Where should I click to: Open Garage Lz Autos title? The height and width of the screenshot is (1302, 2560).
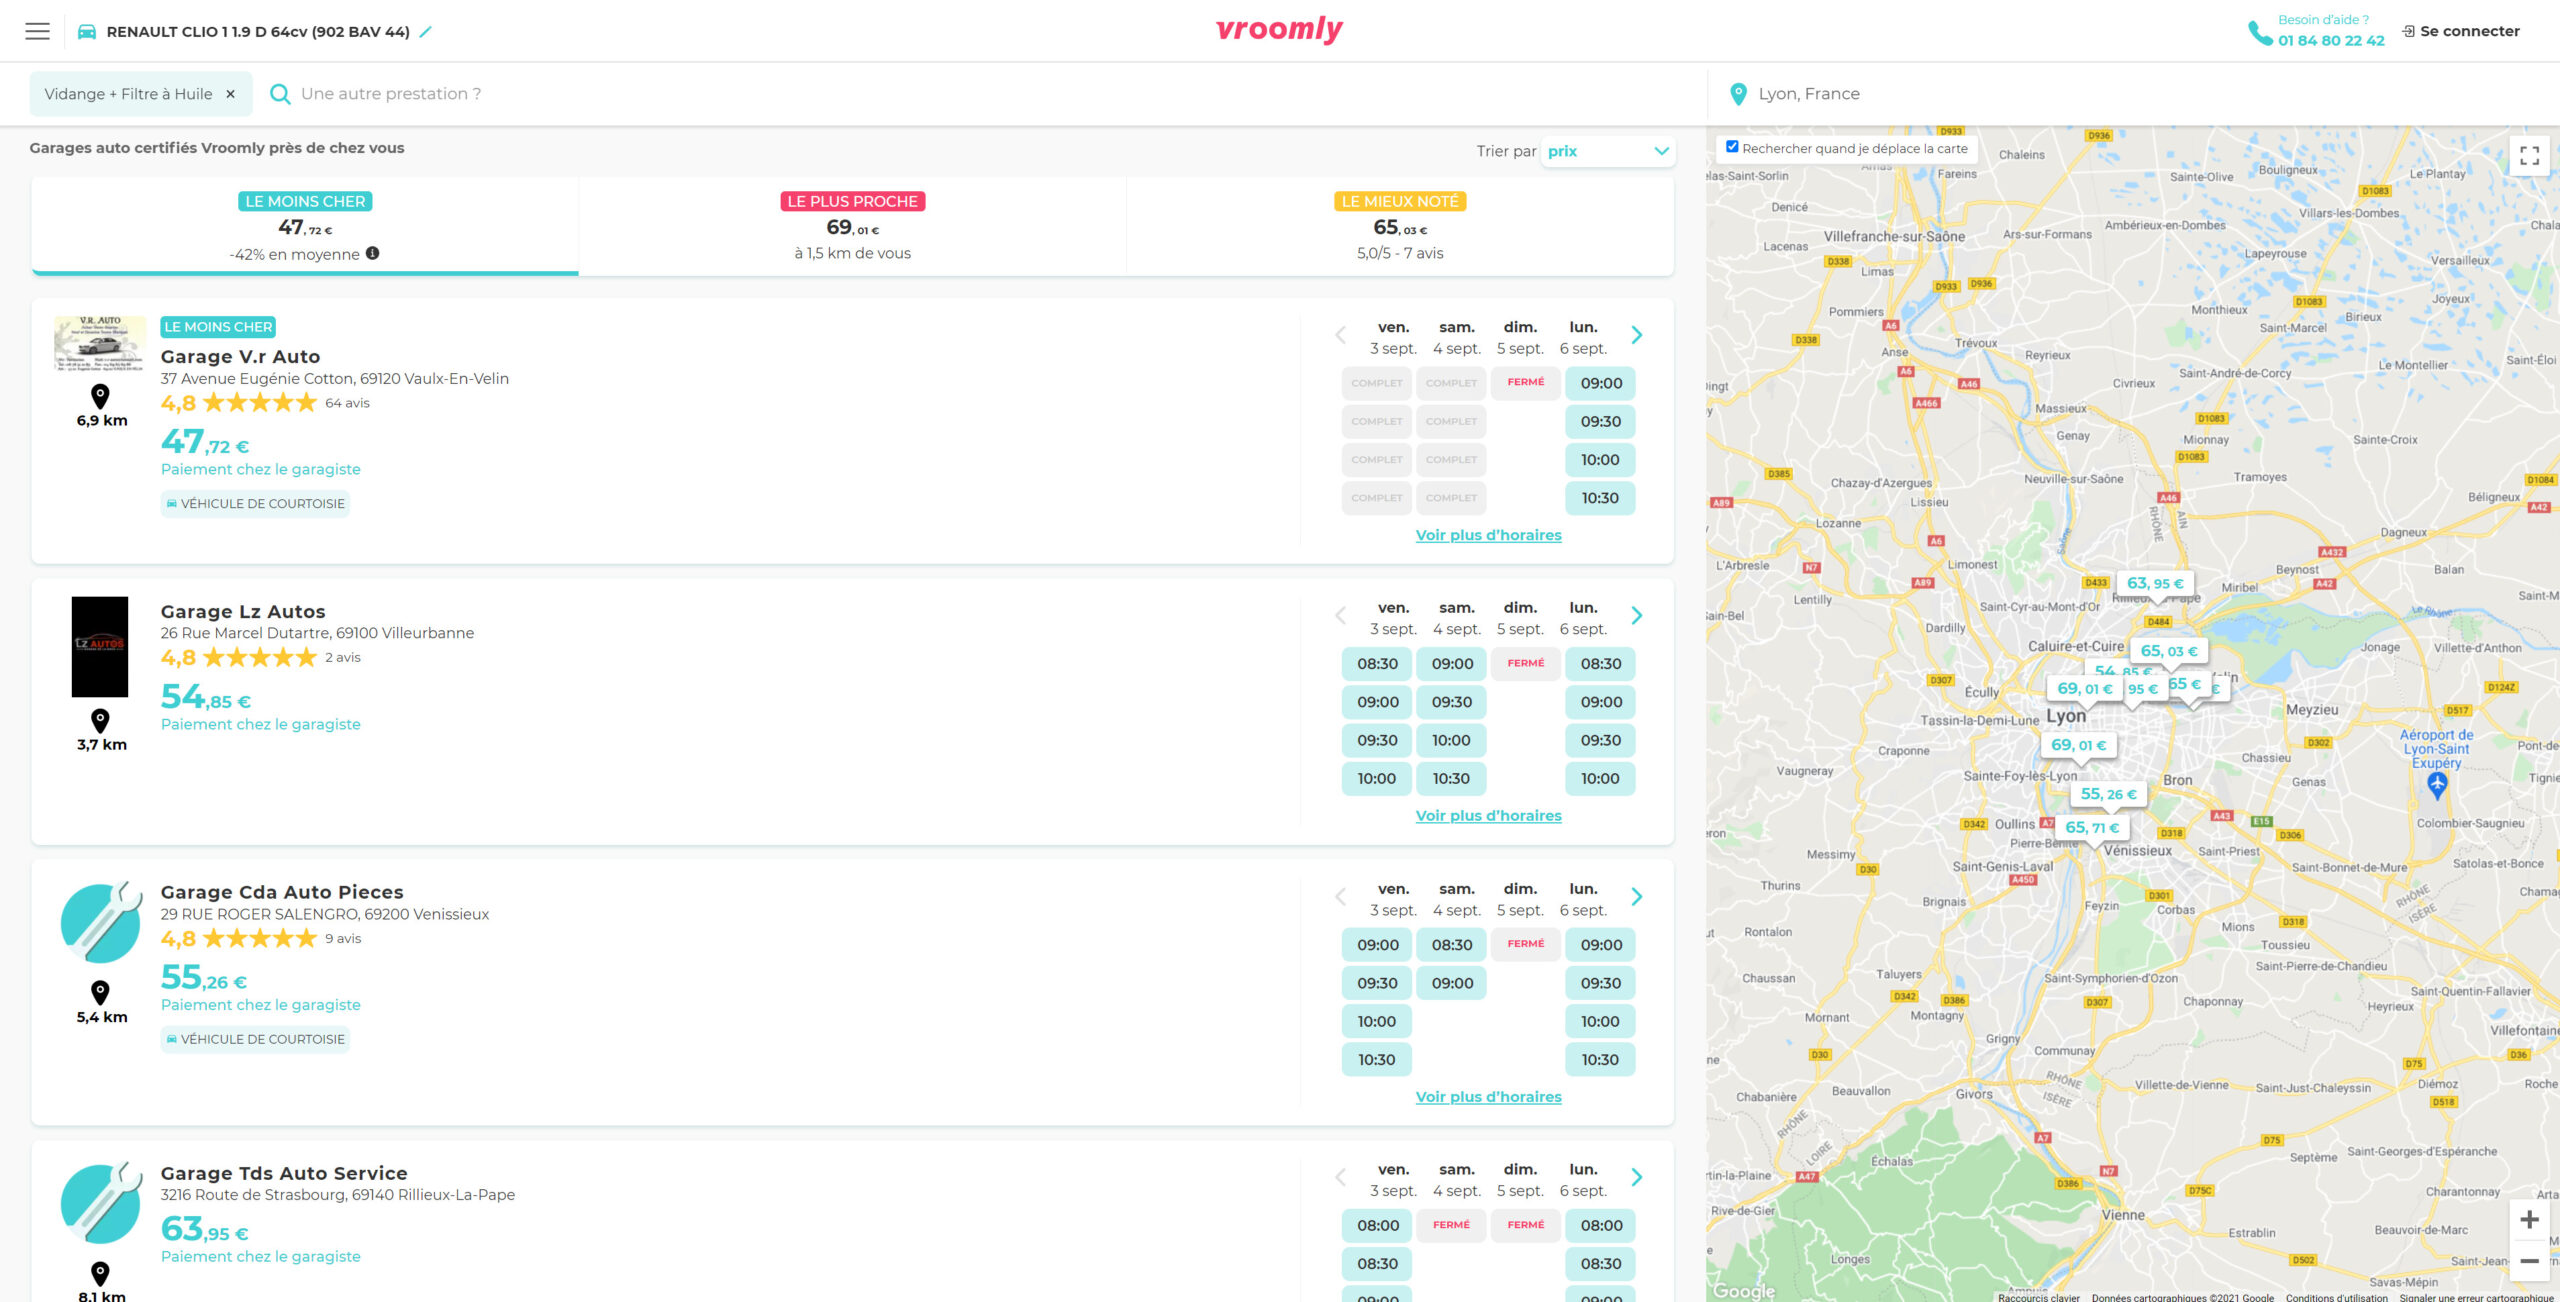(x=243, y=611)
